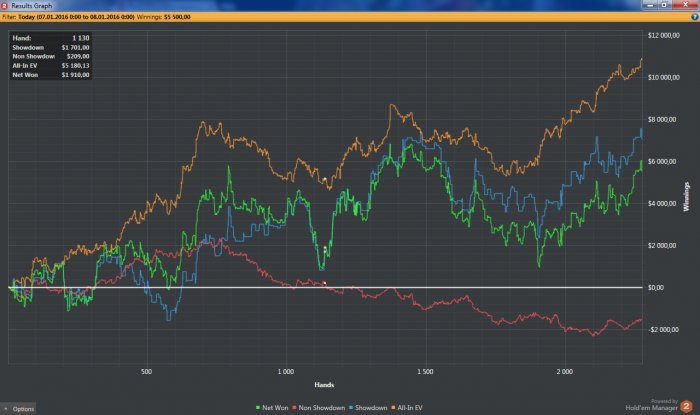Click the Hold'em Manager app icon in title bar
The height and width of the screenshot is (415, 700).
point(4,5)
